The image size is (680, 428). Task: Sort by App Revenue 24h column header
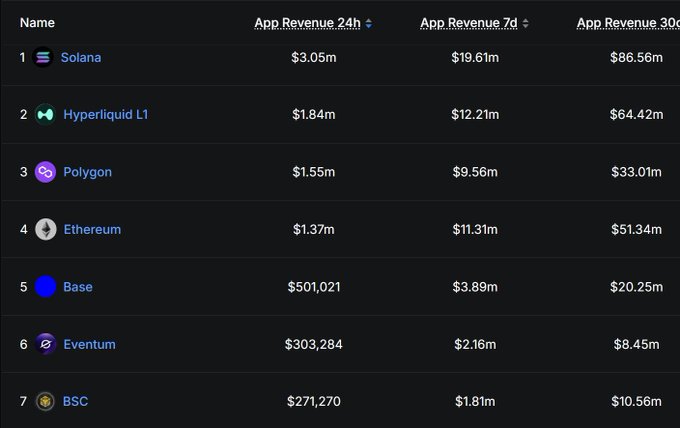pyautogui.click(x=307, y=23)
